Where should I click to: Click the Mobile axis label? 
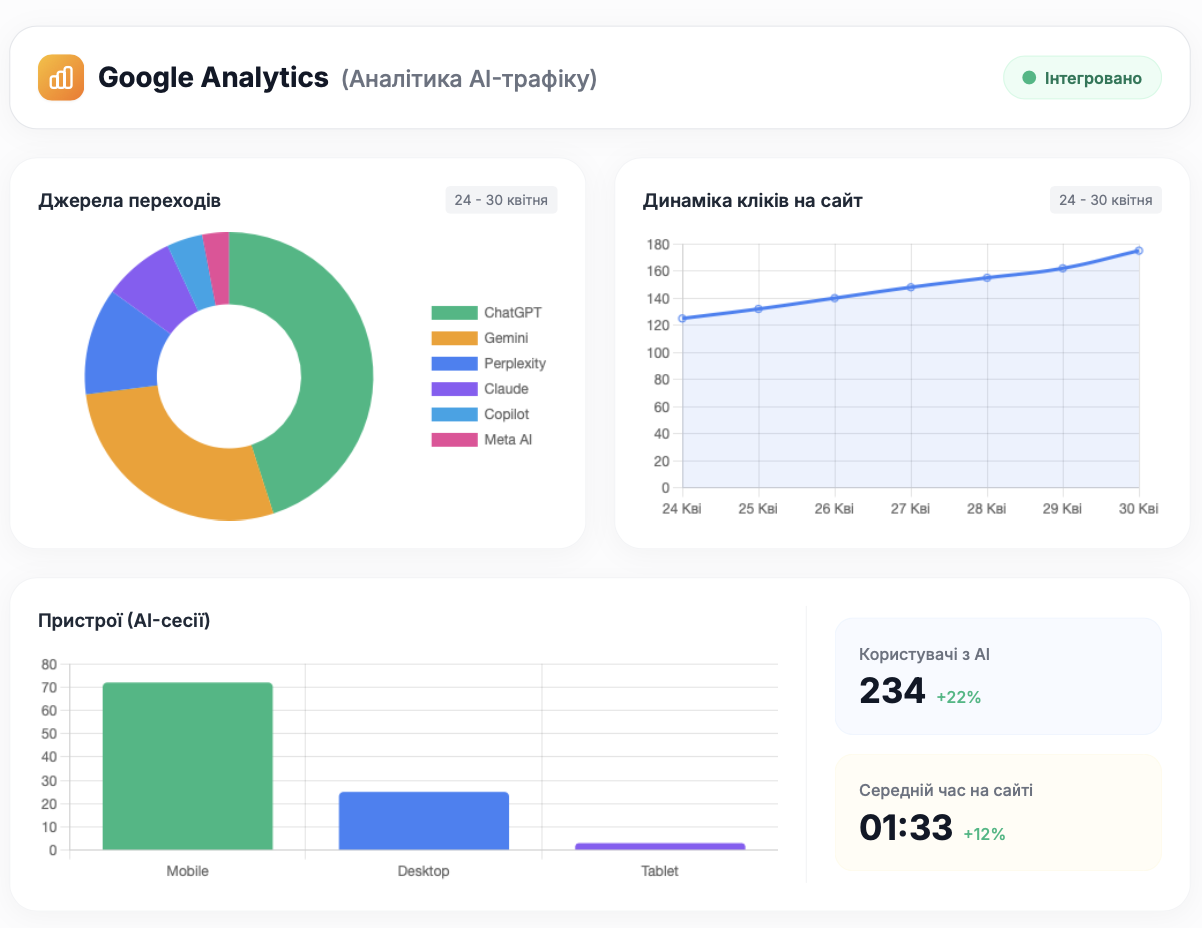tap(187, 871)
